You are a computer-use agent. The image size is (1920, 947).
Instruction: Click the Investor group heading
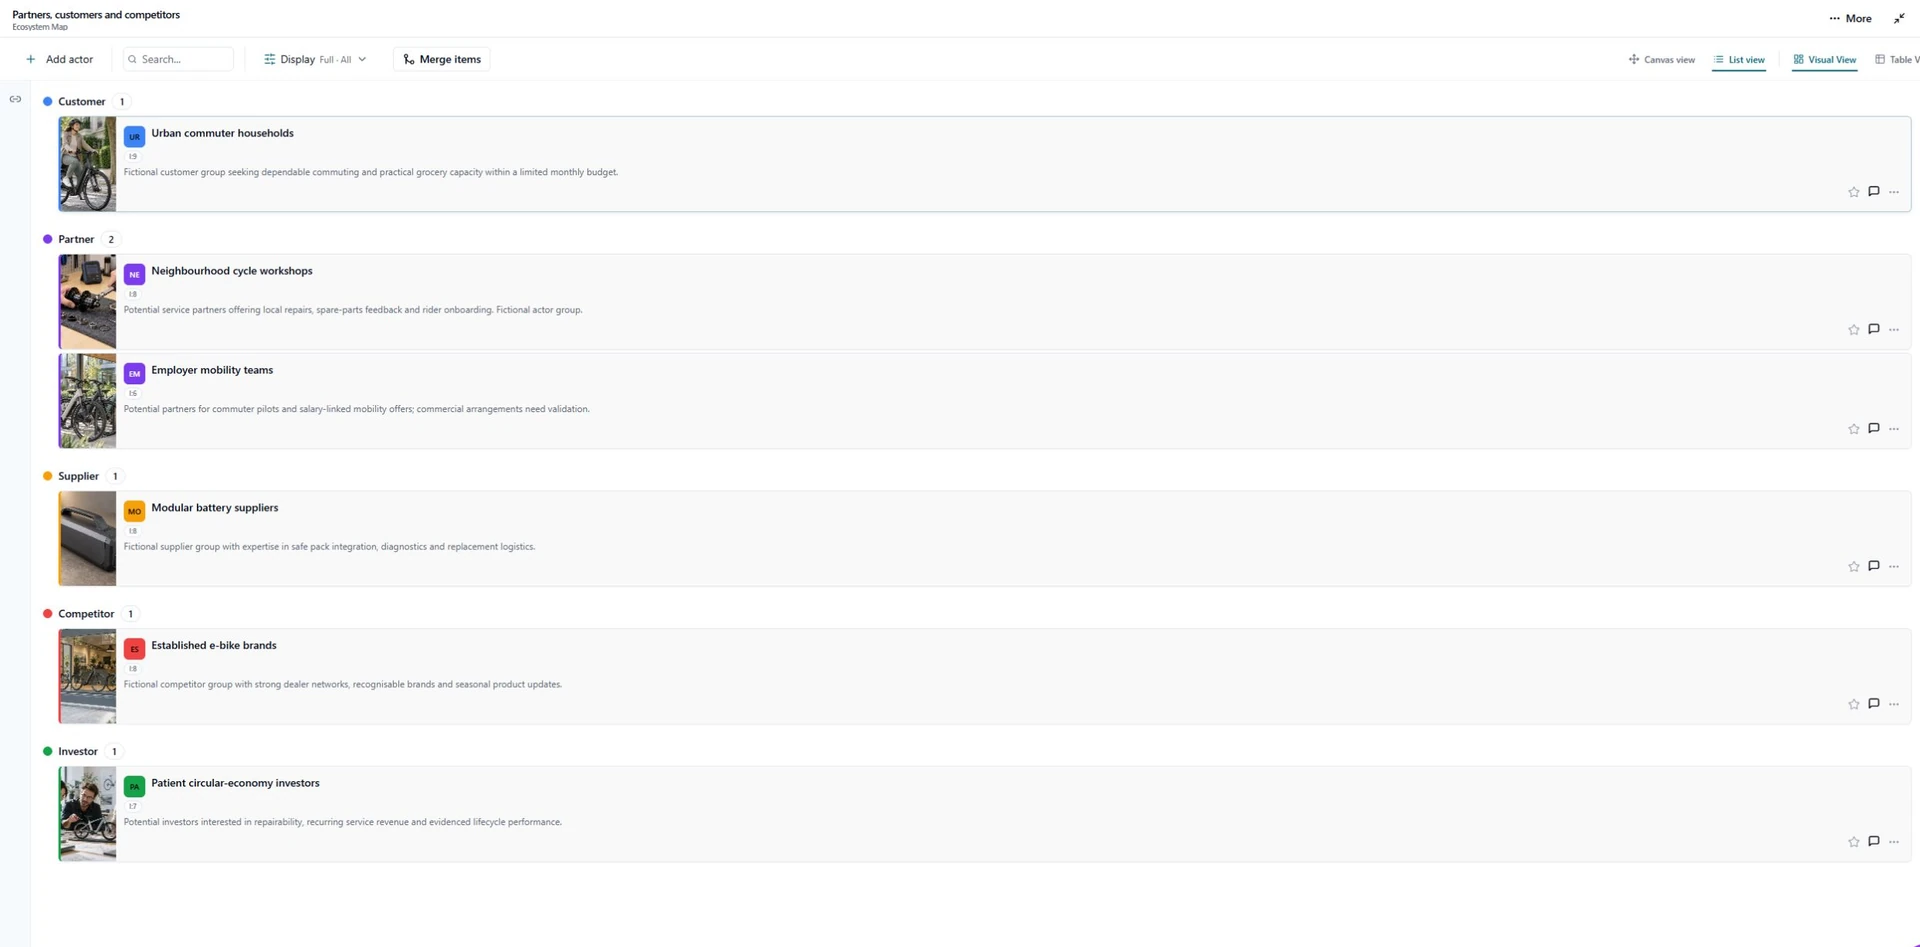pos(78,752)
